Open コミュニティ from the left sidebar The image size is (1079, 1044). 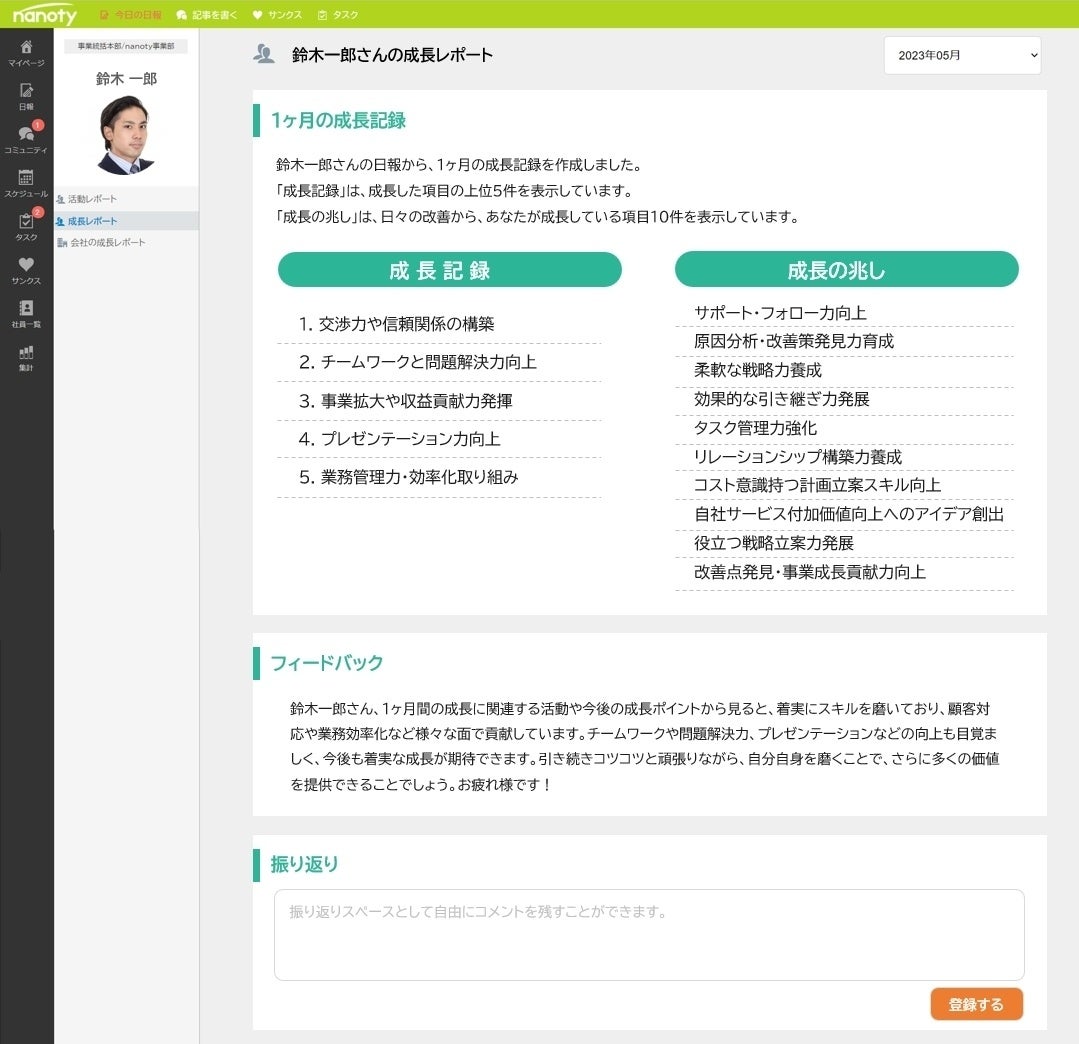point(27,140)
